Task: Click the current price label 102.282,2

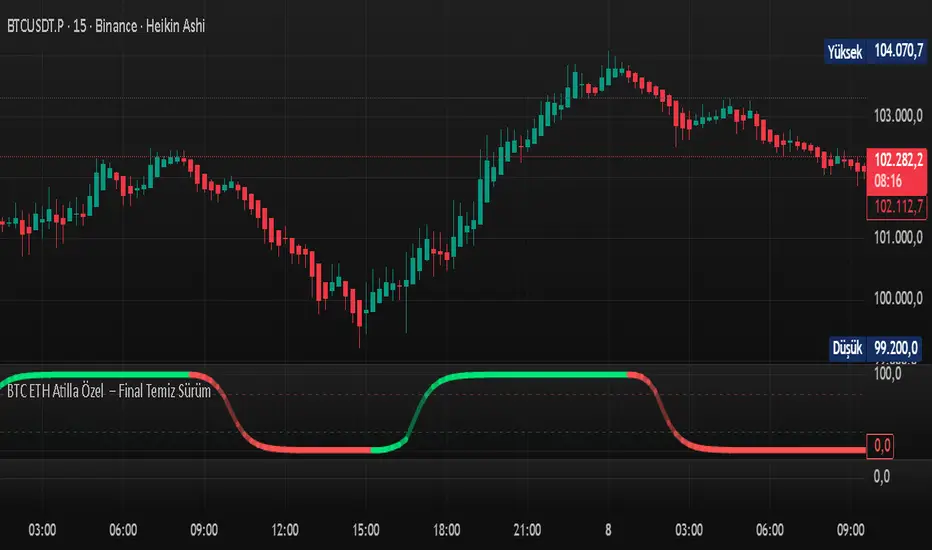Action: pos(898,159)
